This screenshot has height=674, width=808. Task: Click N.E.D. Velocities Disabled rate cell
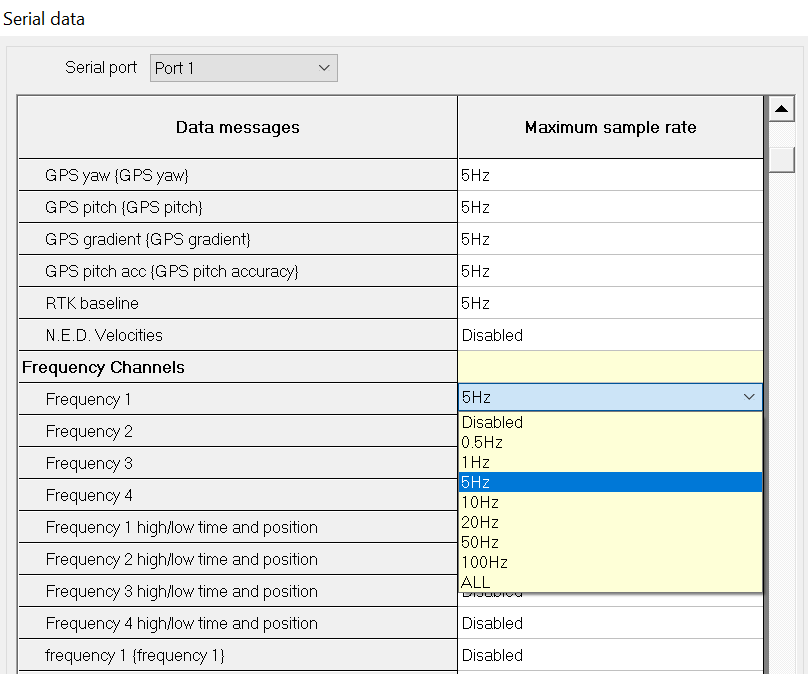click(x=610, y=335)
